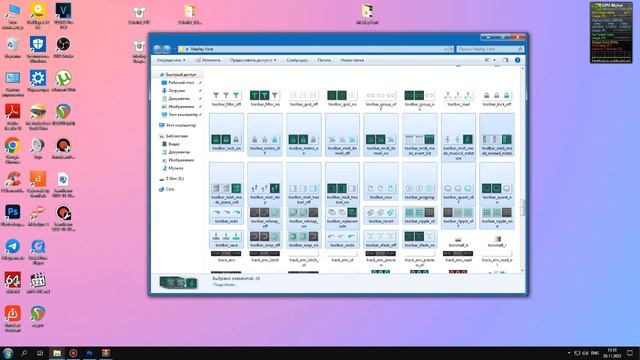Screen dimensions: 640x360
Task: Click the toolbar_snap_off file
Action: click(265, 240)
